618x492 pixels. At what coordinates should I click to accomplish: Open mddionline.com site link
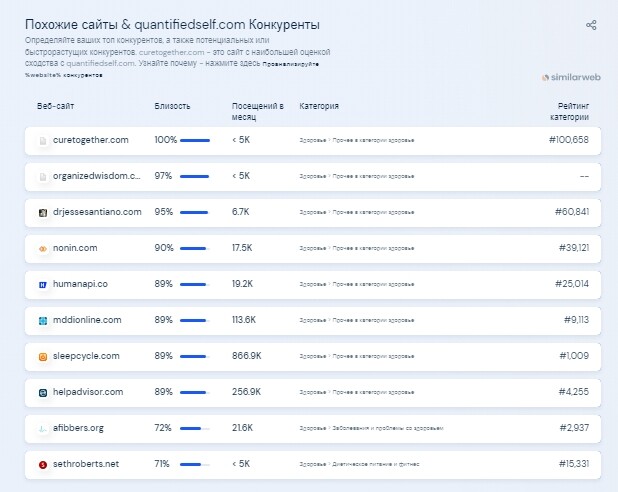(x=87, y=320)
